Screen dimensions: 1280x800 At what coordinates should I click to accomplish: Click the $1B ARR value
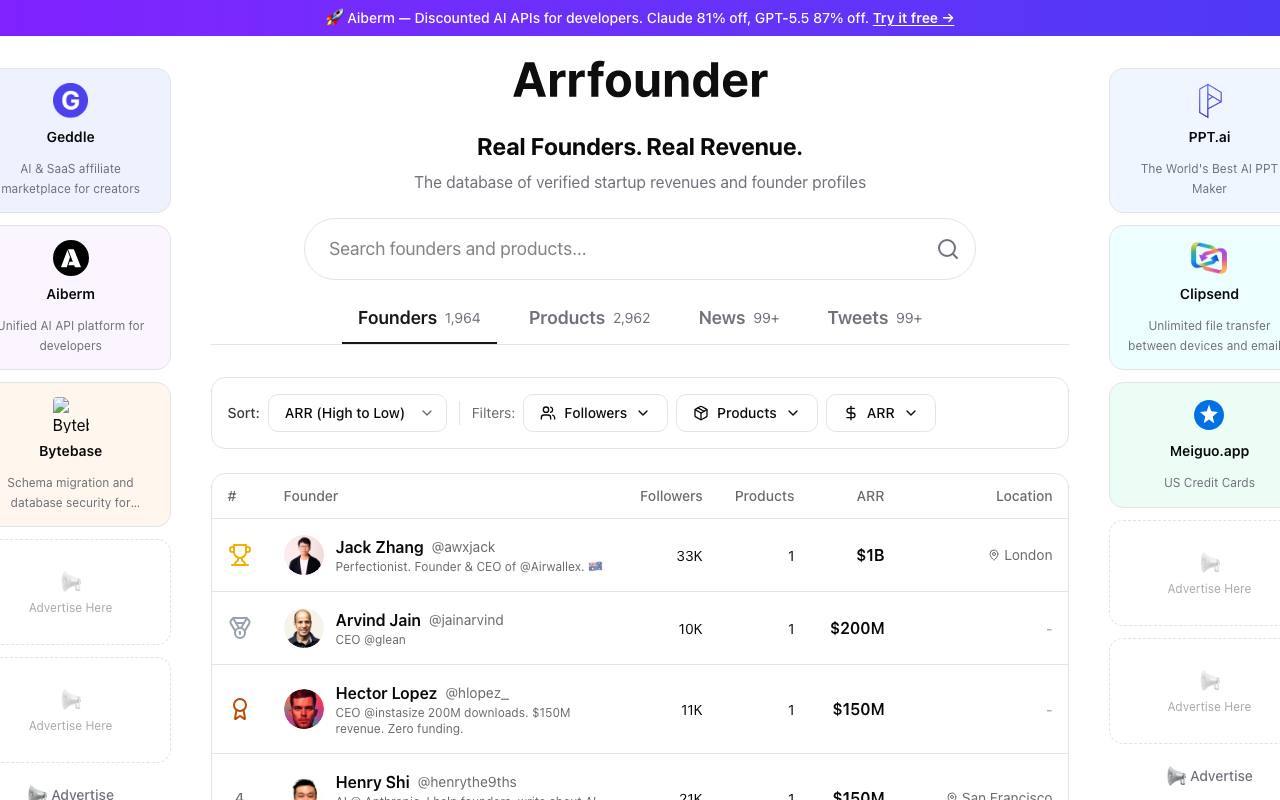[870, 555]
